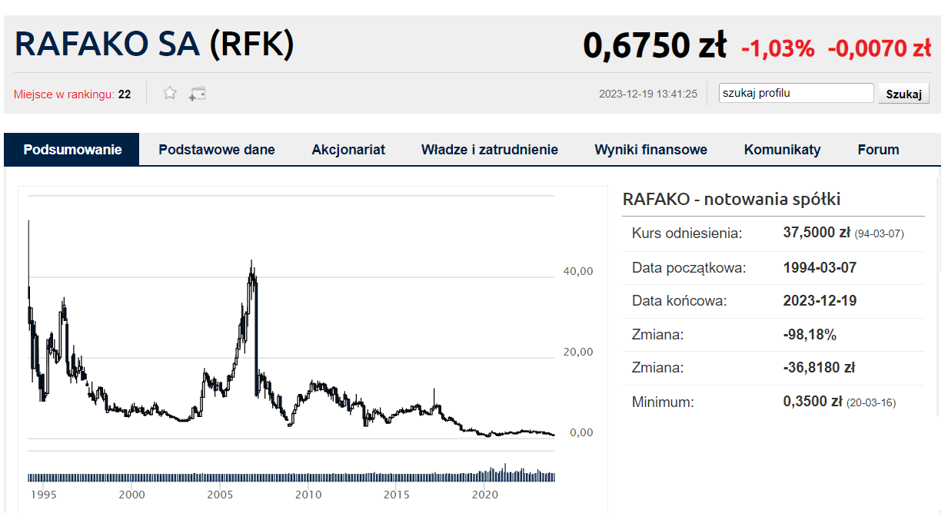Select the RAFAKO SA (RFK) heading
Image resolution: width=948 pixels, height=513 pixels.
point(154,45)
